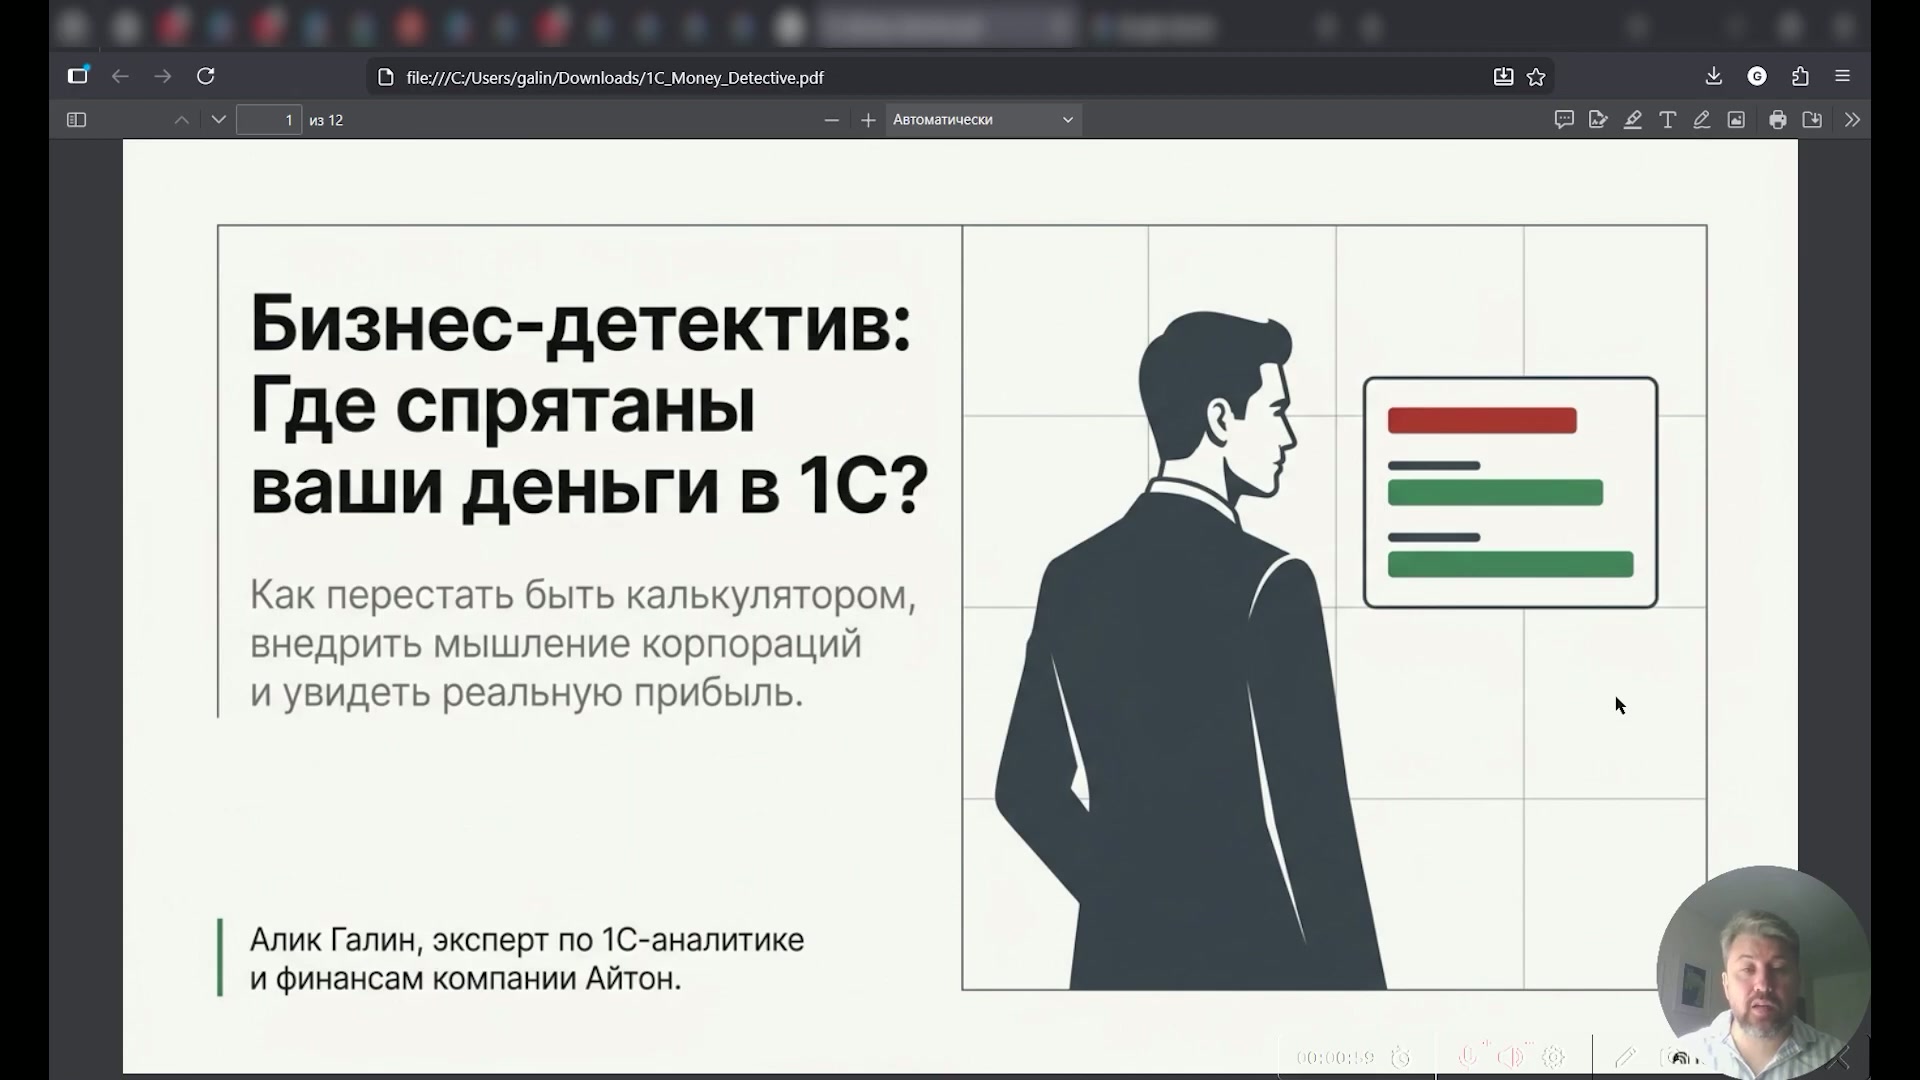Go to next PDF page
Image resolution: width=1920 pixels, height=1080 pixels.
pos(219,120)
